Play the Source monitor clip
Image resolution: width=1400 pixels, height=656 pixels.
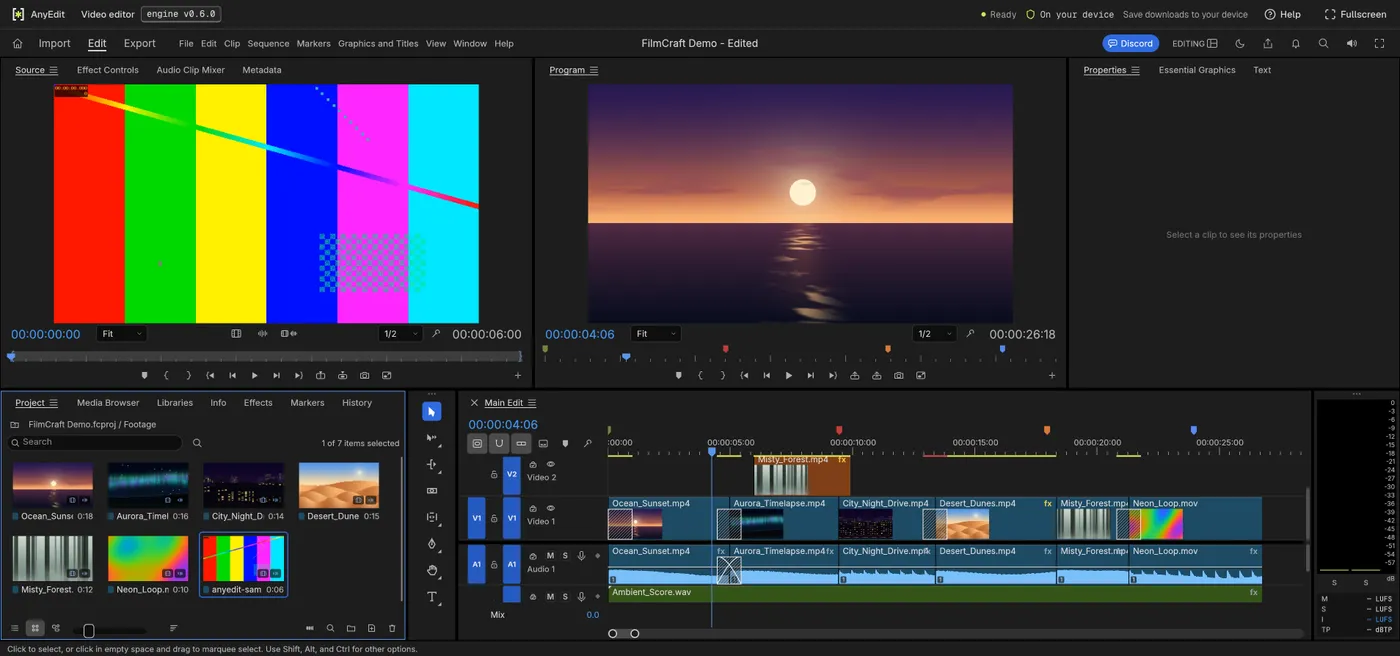(254, 375)
